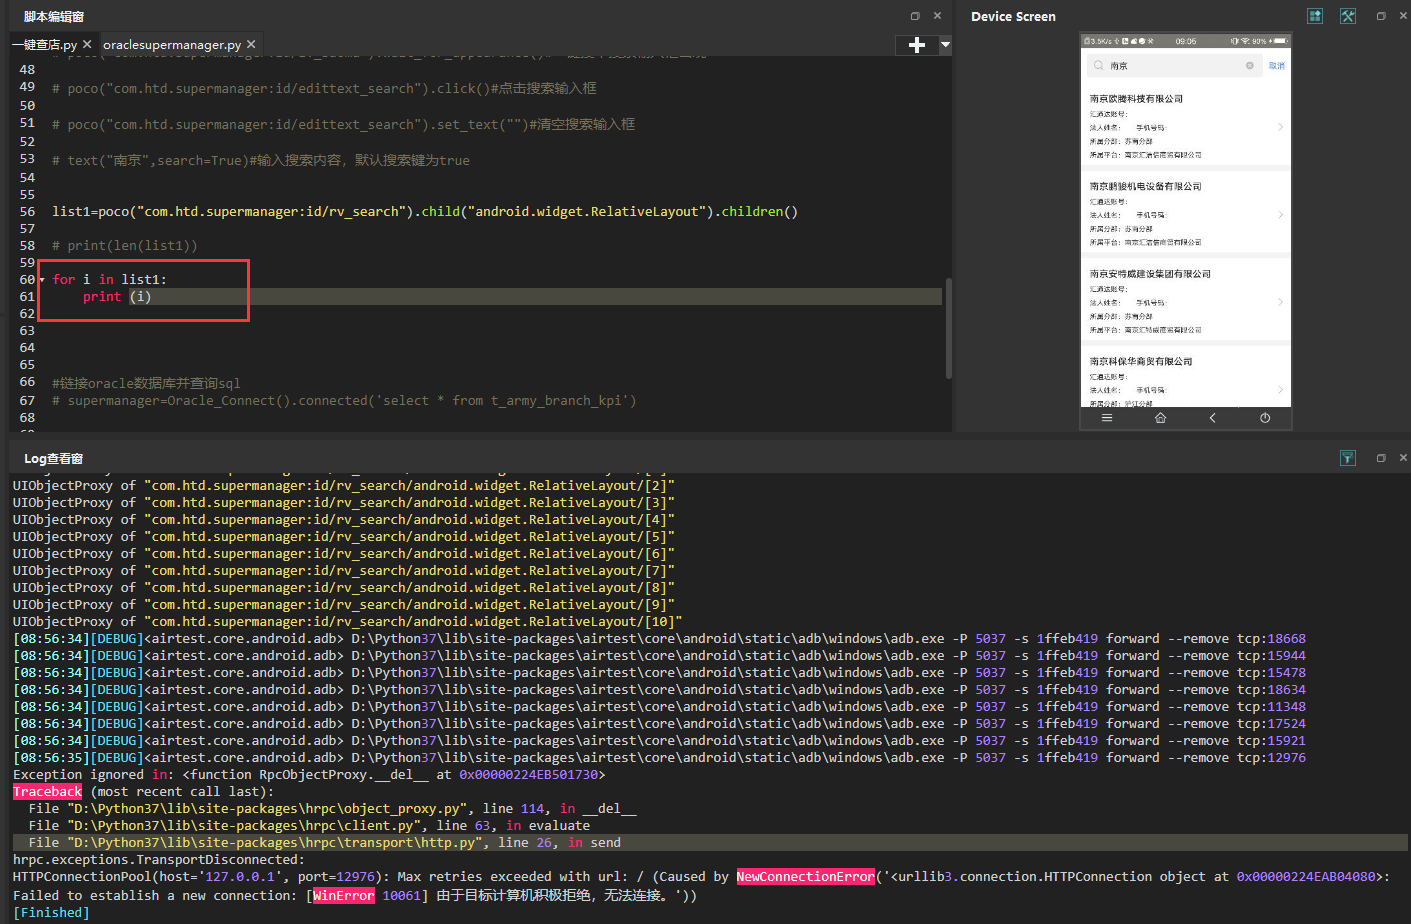Click the Traceback highlighted word in log
Screen dimensions: 1411x924
coord(47,792)
